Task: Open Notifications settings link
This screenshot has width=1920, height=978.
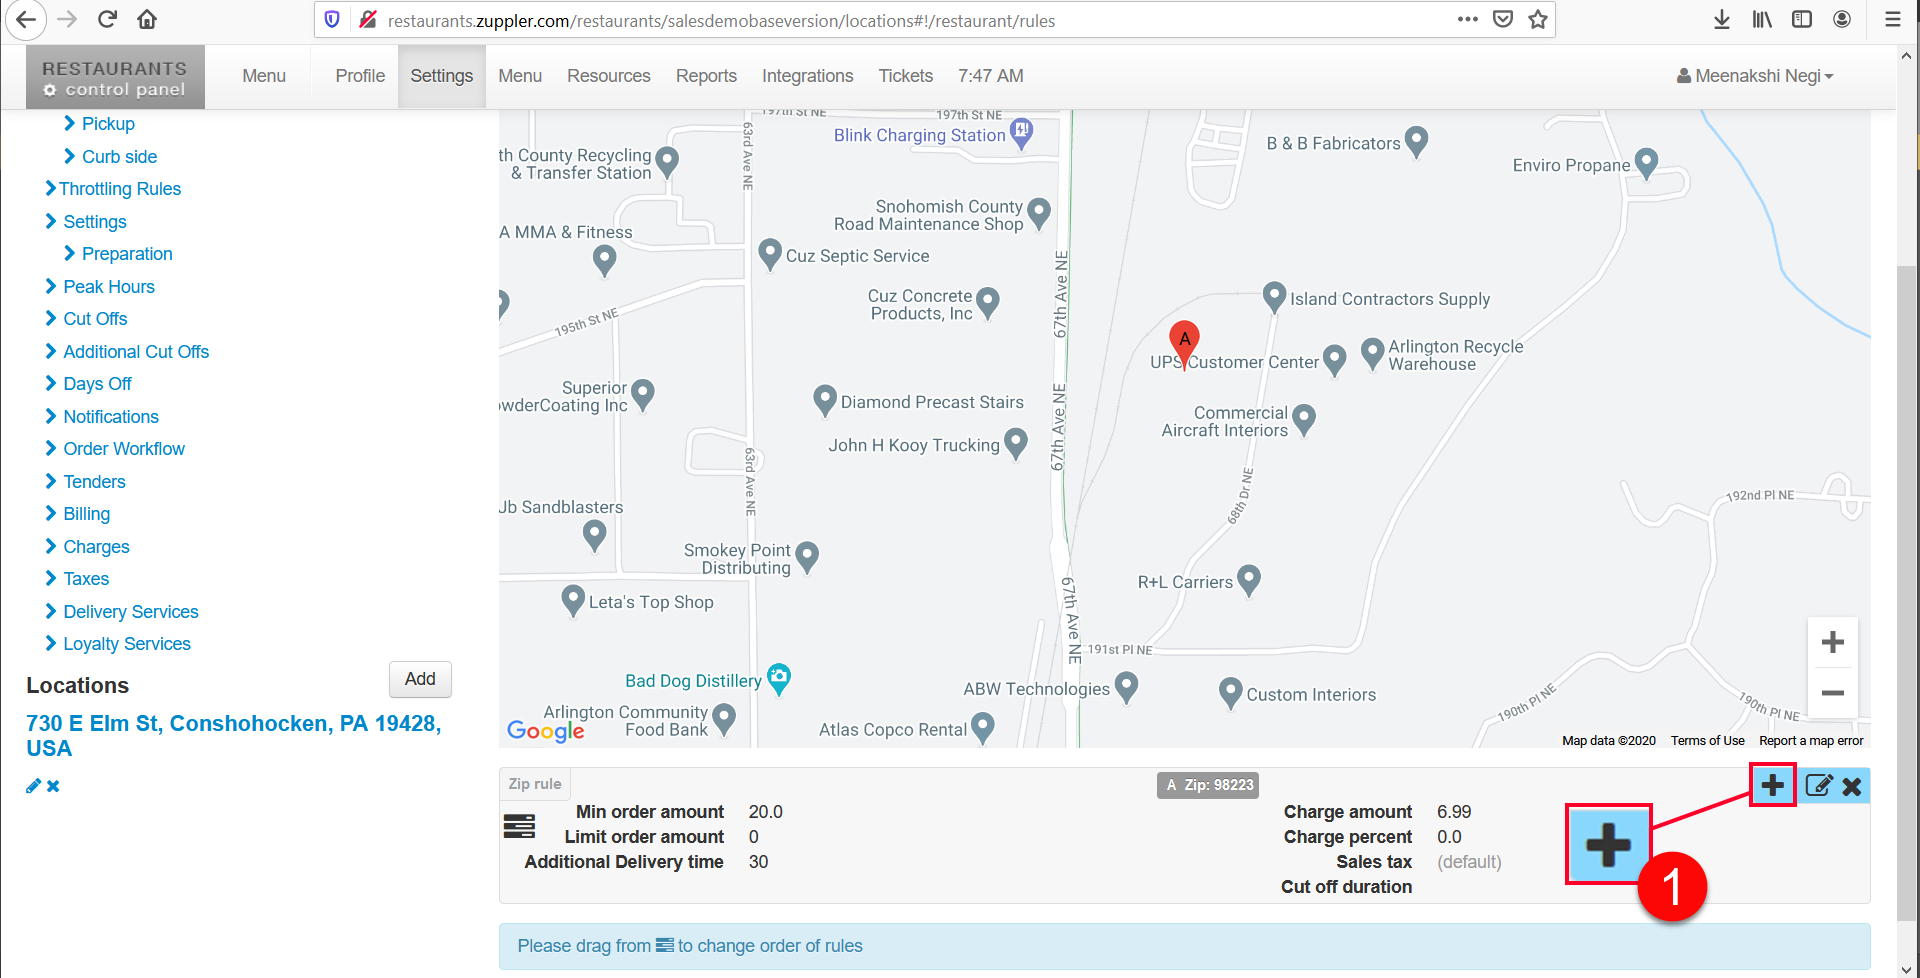Action: coord(111,417)
